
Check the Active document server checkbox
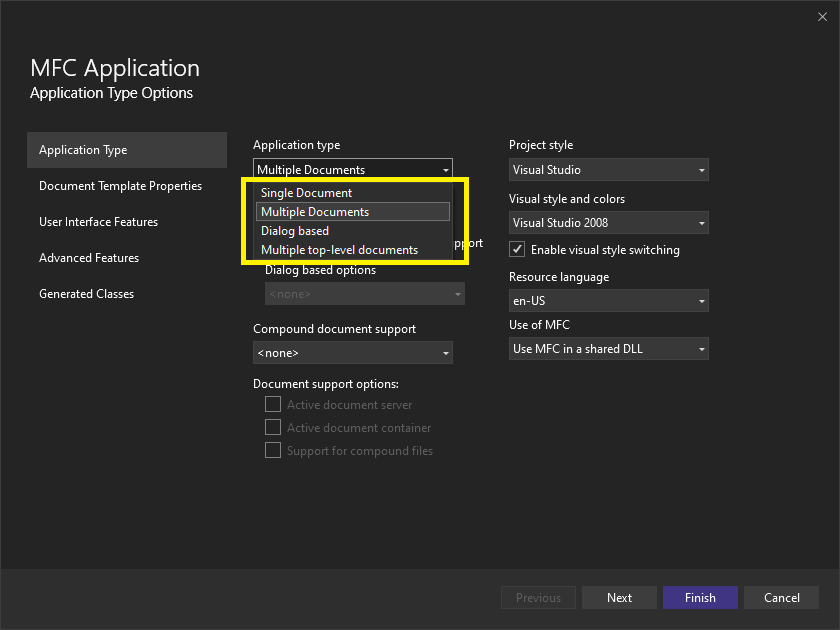[x=273, y=404]
